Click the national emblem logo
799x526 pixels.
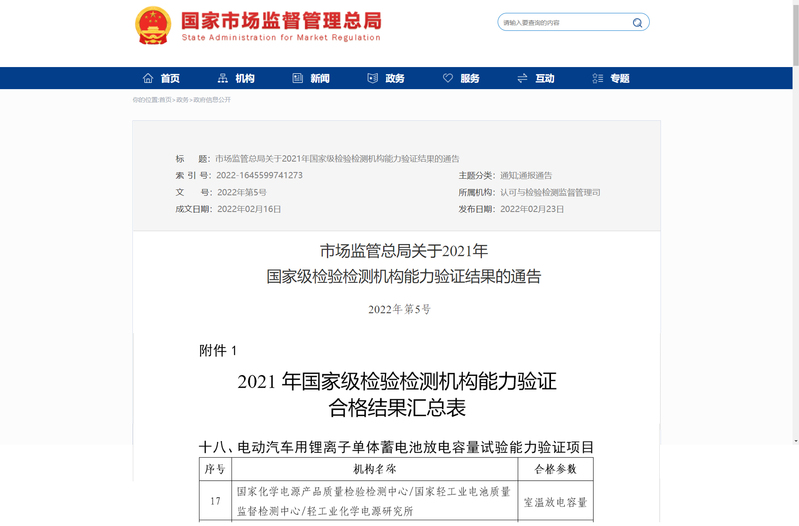(x=153, y=26)
